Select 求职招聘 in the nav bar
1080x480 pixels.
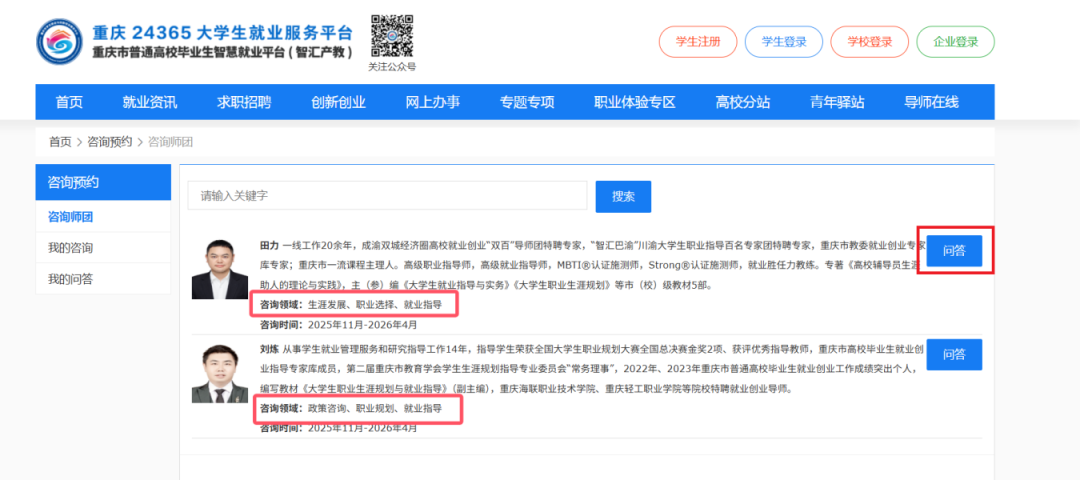(244, 102)
